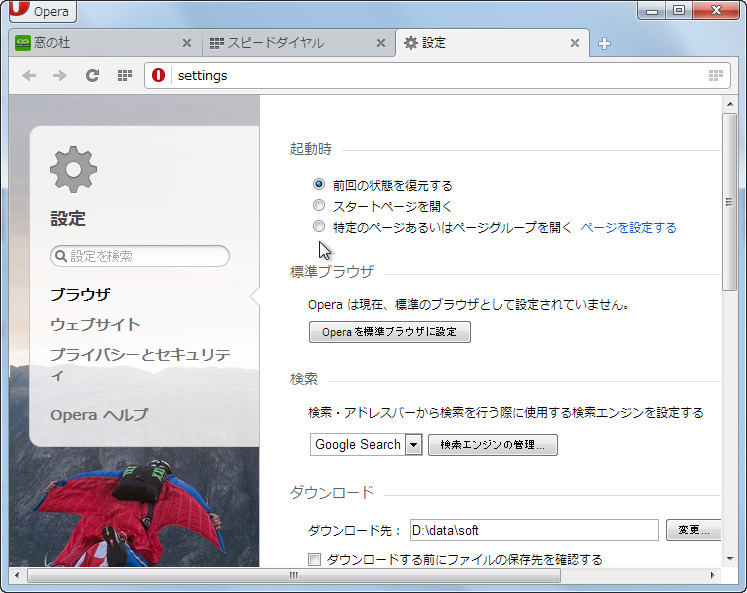
Task: Click the 起動時 section heading
Action: 311,149
